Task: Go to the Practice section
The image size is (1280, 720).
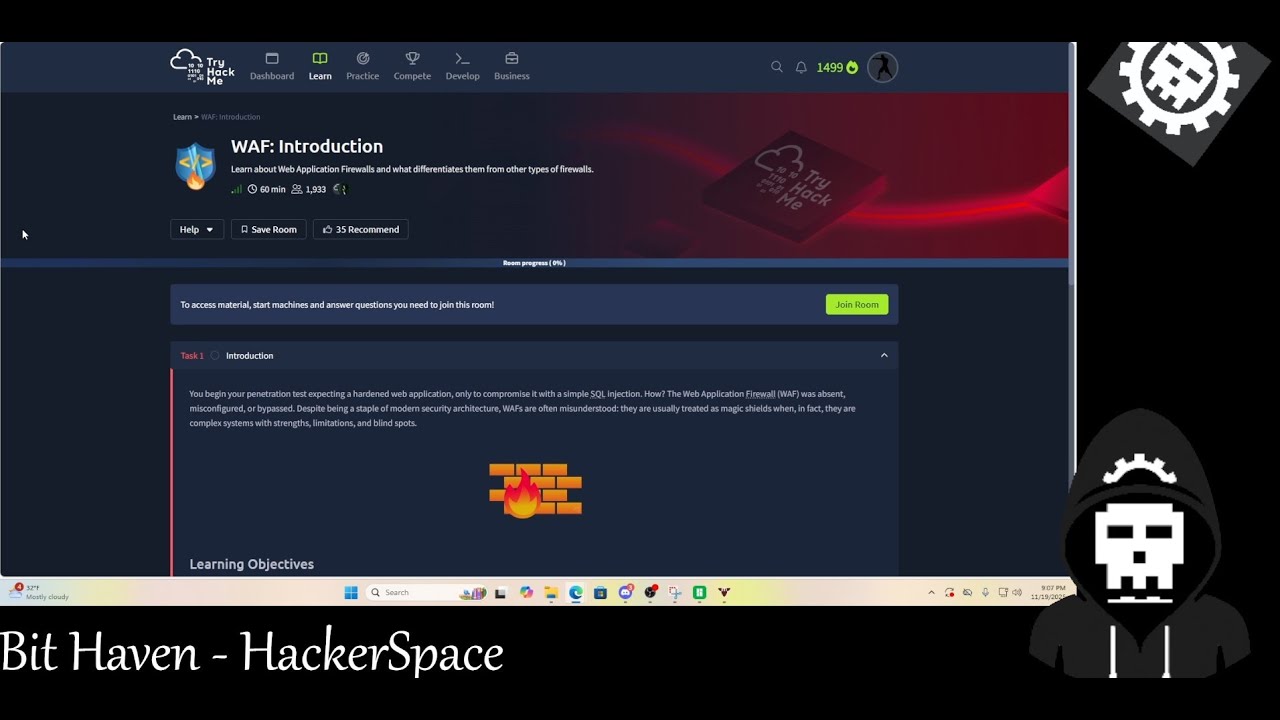Action: point(362,67)
